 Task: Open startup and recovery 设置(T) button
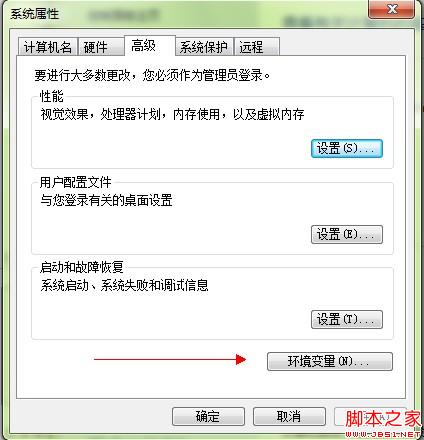tap(347, 320)
